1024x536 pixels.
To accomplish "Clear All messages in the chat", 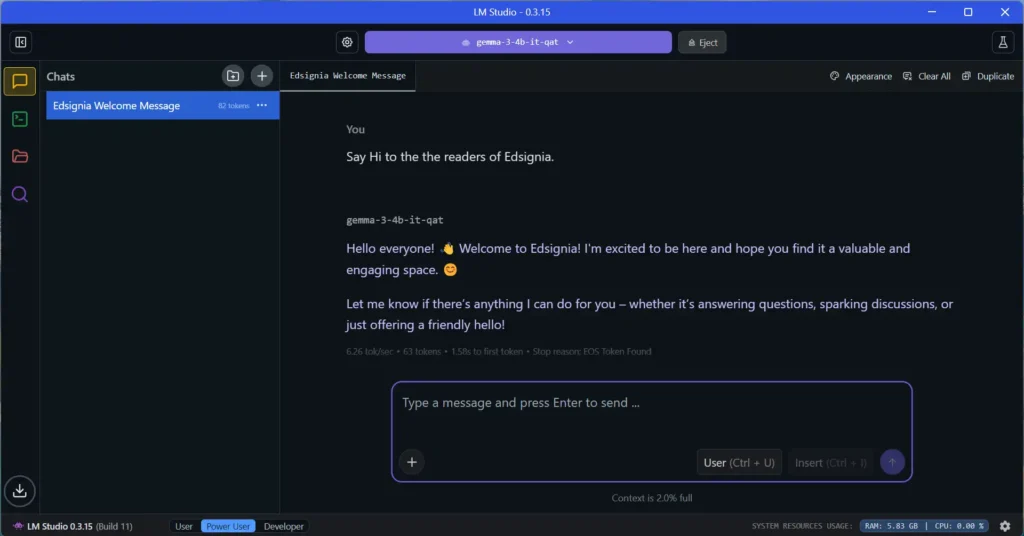I will pyautogui.click(x=927, y=76).
